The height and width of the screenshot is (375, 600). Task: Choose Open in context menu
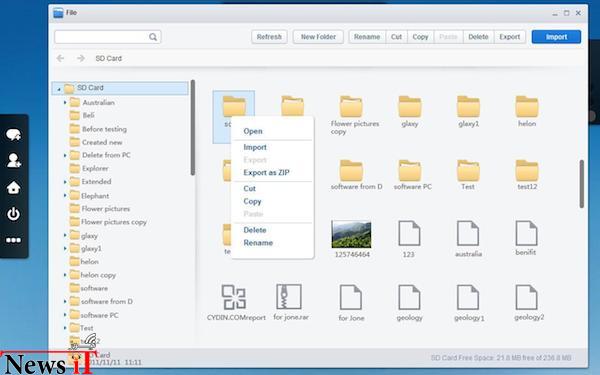[x=253, y=131]
